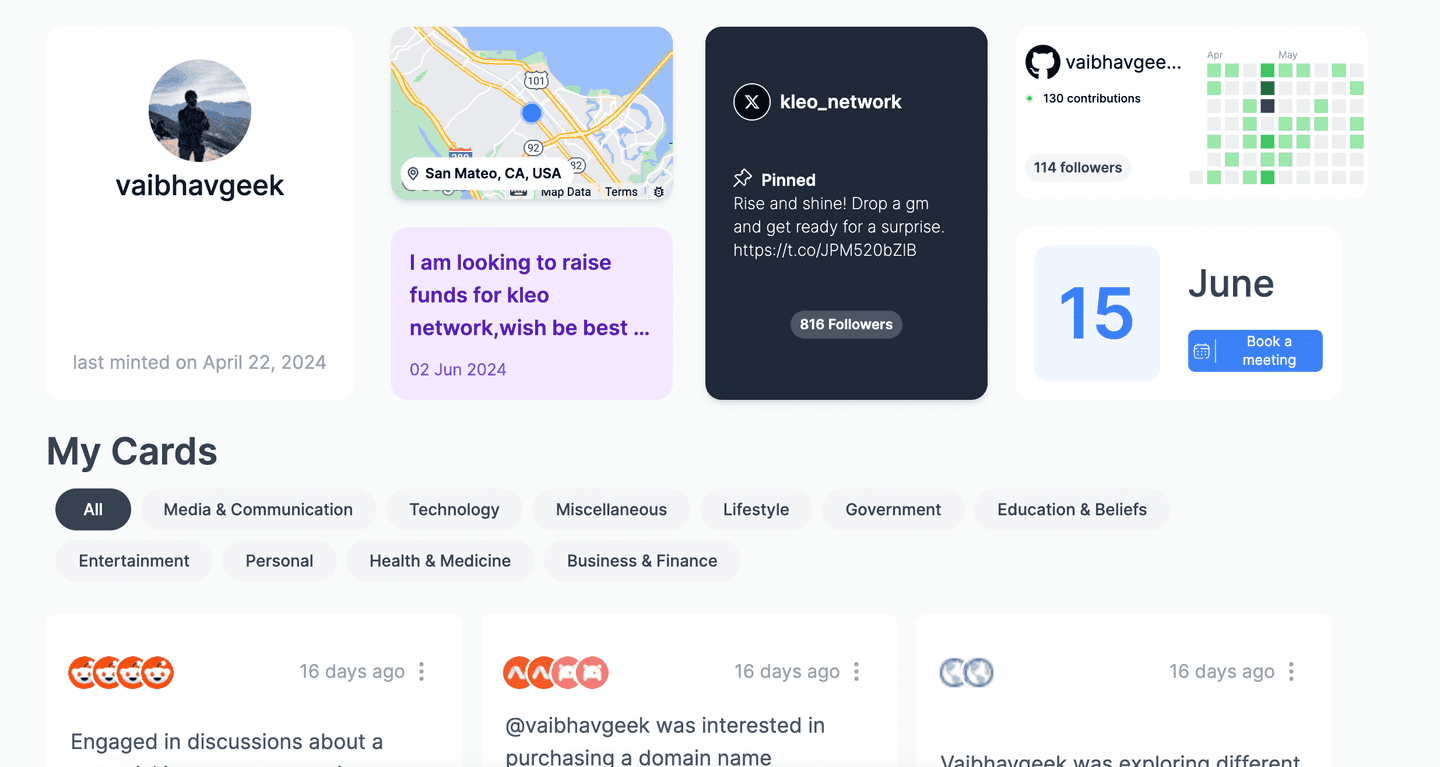The image size is (1440, 767).
Task: Select the Government category
Action: [893, 509]
